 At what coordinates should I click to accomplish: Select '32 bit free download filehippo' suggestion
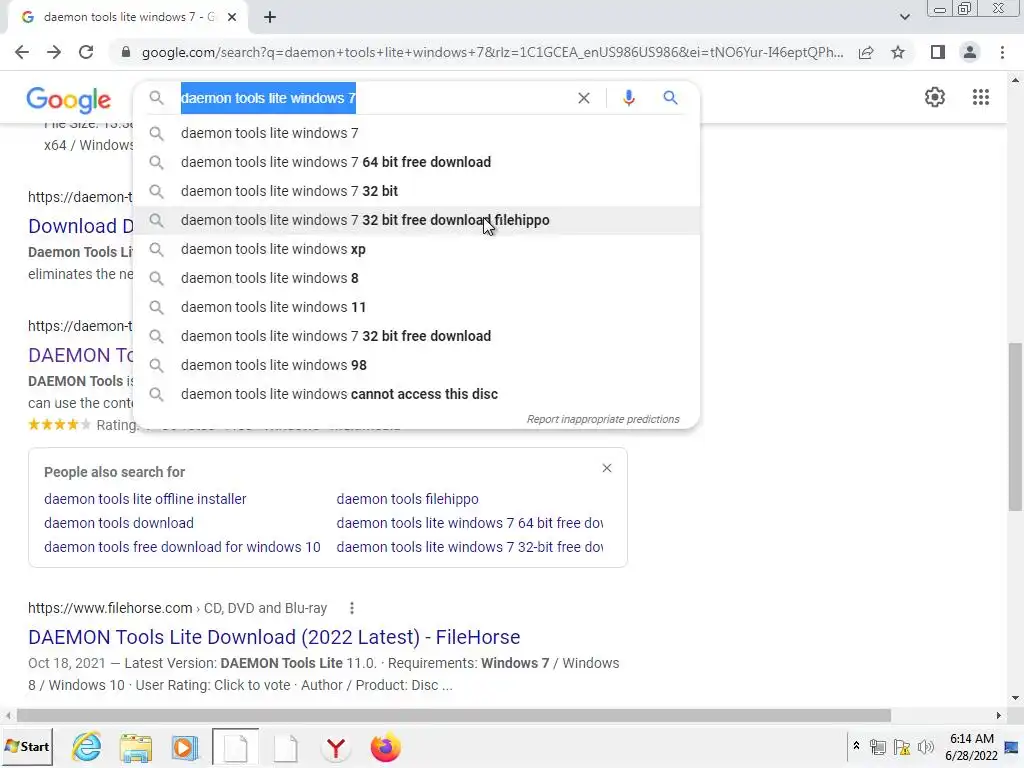click(x=416, y=220)
